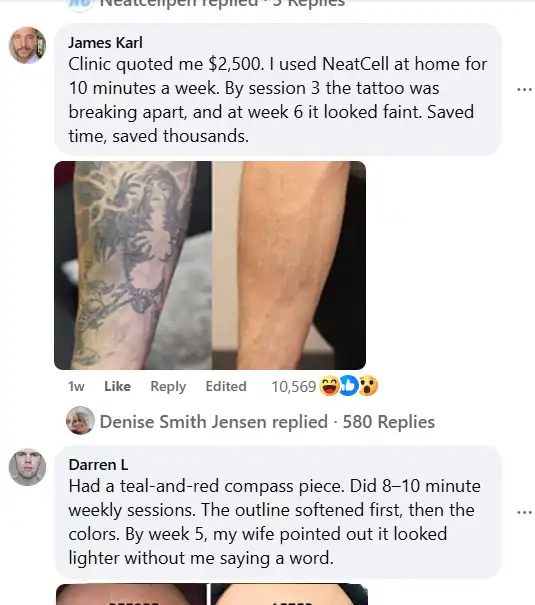View the haha reaction emoji on comment
535x605 pixels.
coord(329,386)
